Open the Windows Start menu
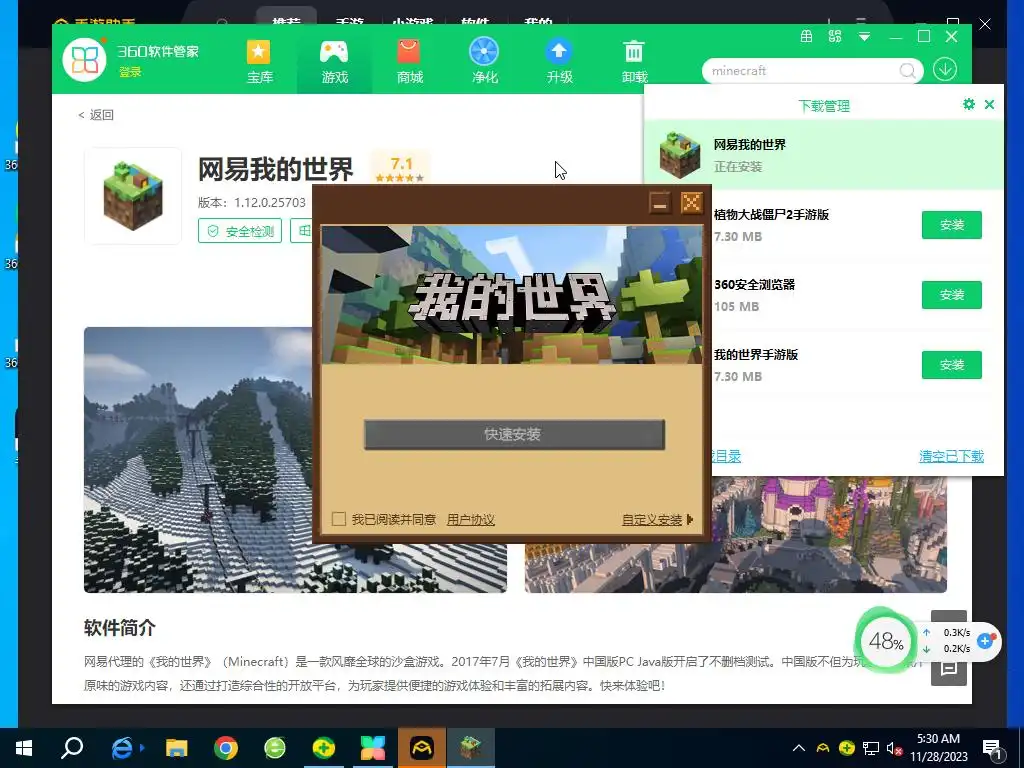1024x768 pixels. point(24,748)
